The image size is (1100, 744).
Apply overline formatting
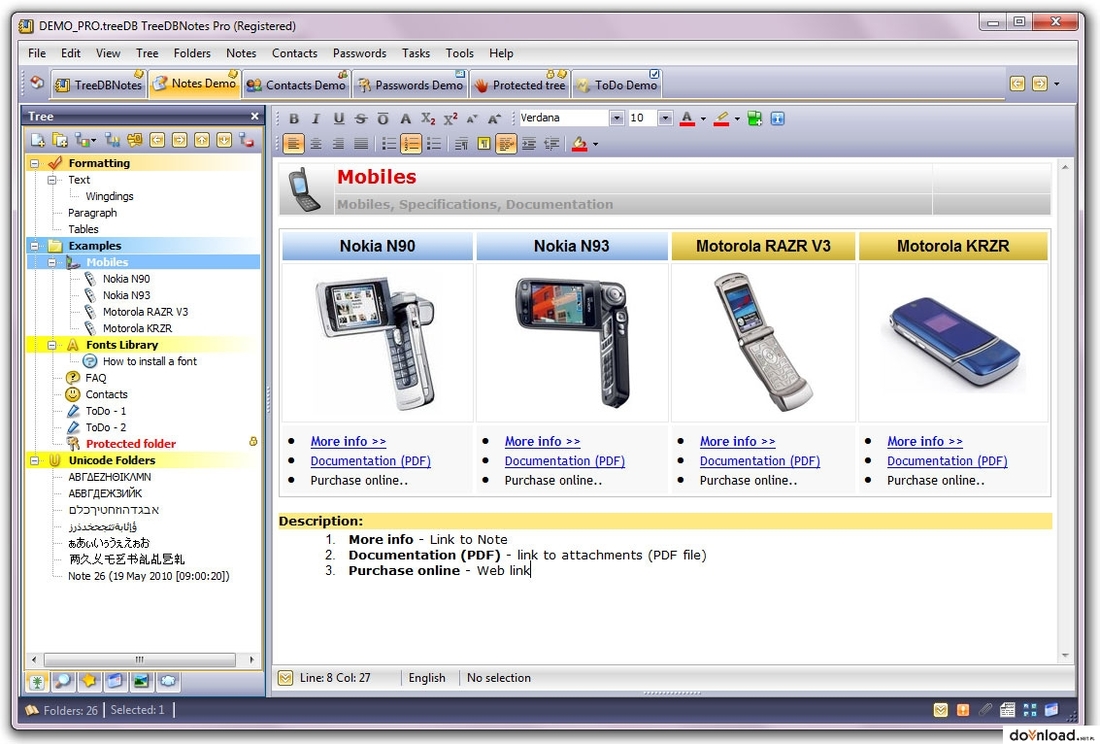[383, 119]
